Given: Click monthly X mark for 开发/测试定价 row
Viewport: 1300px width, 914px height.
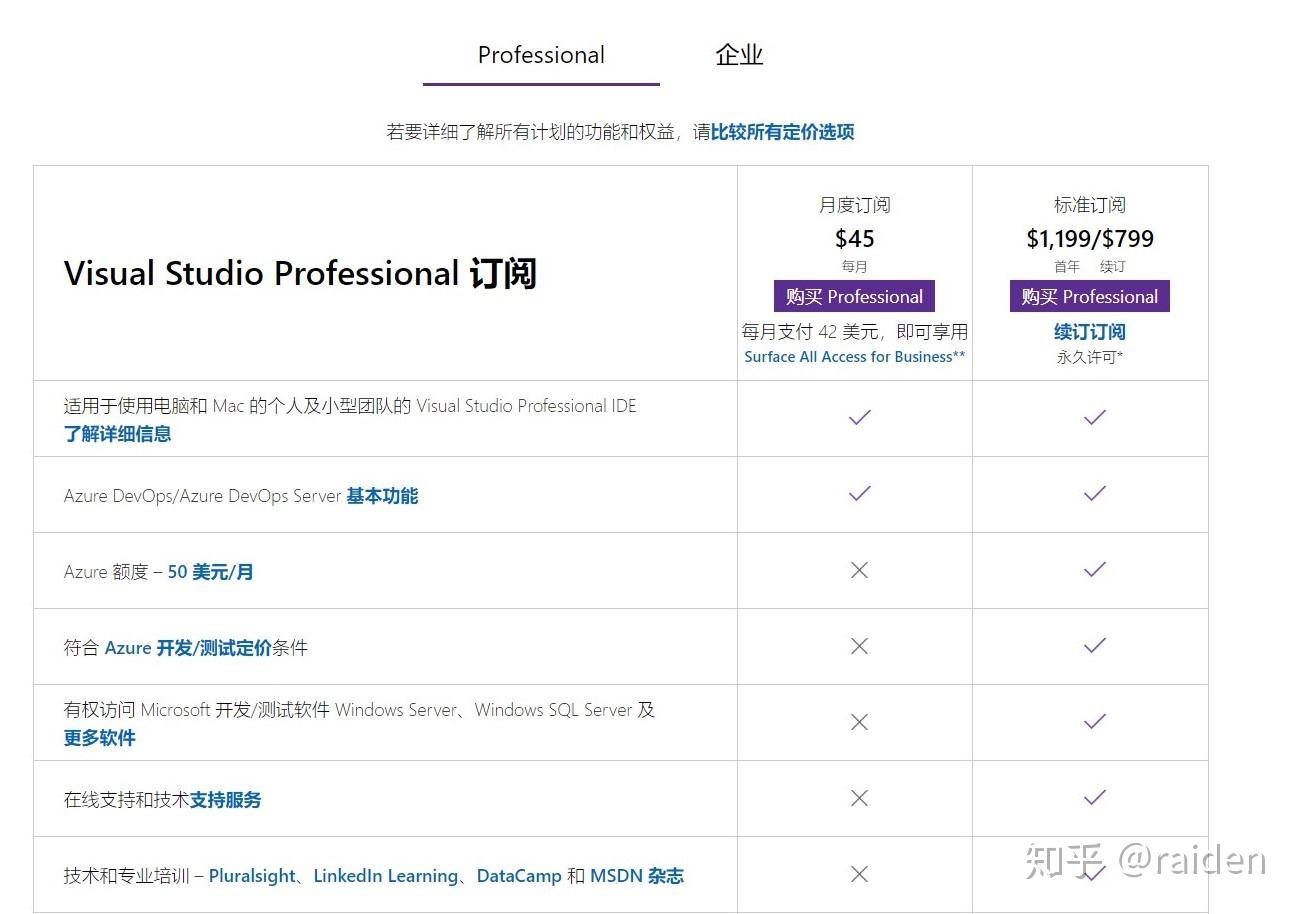Looking at the screenshot, I should pyautogui.click(x=859, y=646).
